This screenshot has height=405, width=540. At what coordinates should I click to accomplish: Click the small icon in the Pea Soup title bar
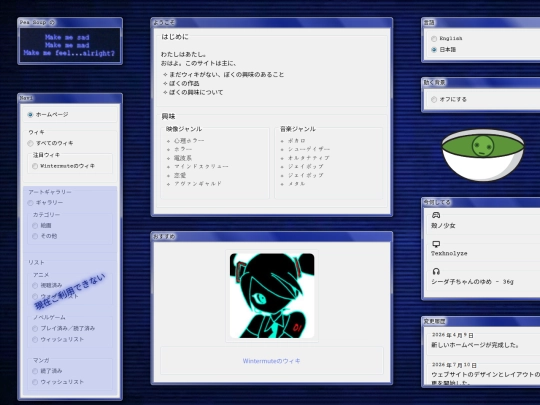tap(52, 22)
